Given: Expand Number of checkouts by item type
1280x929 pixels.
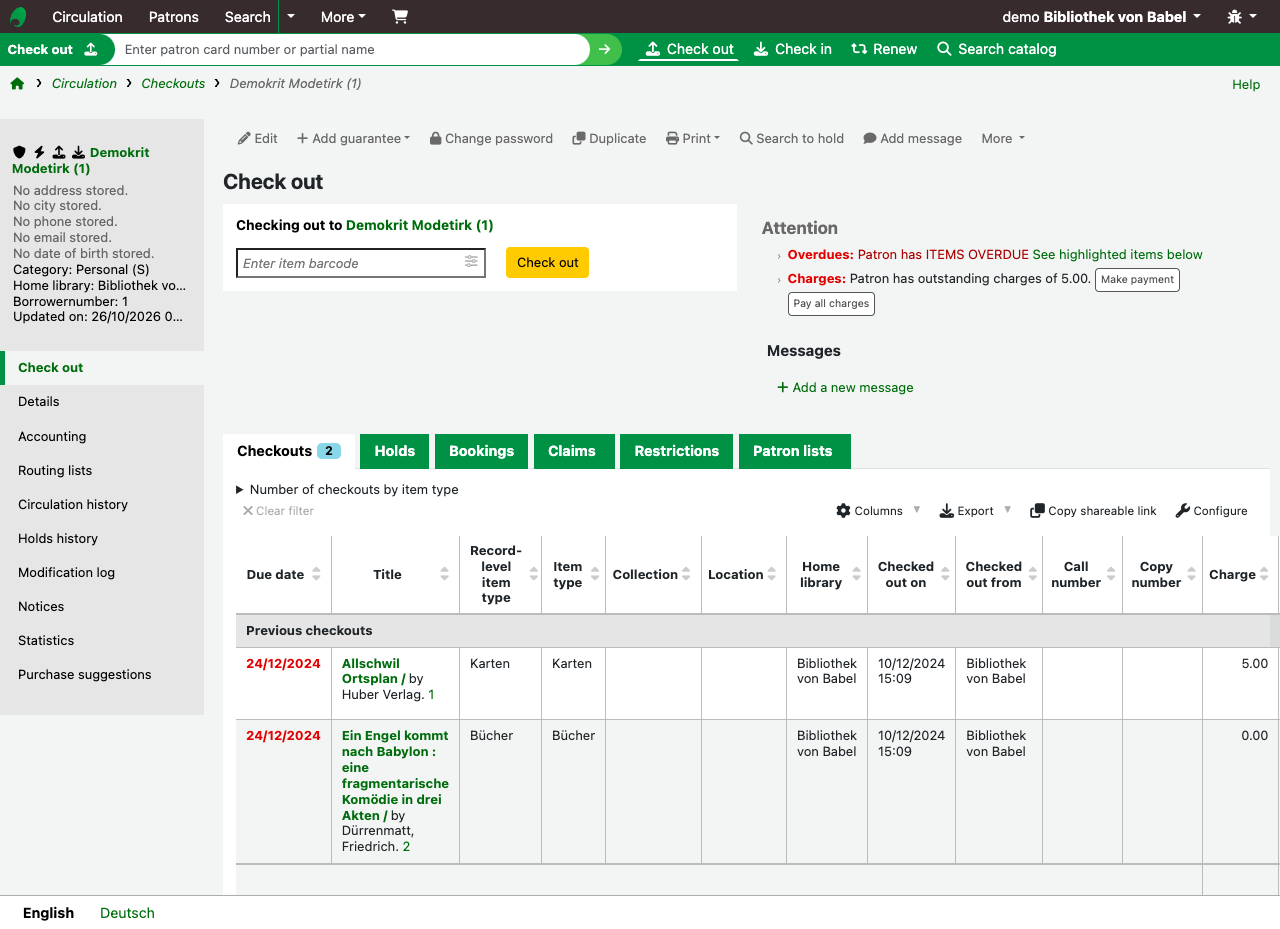Looking at the screenshot, I should pyautogui.click(x=347, y=490).
